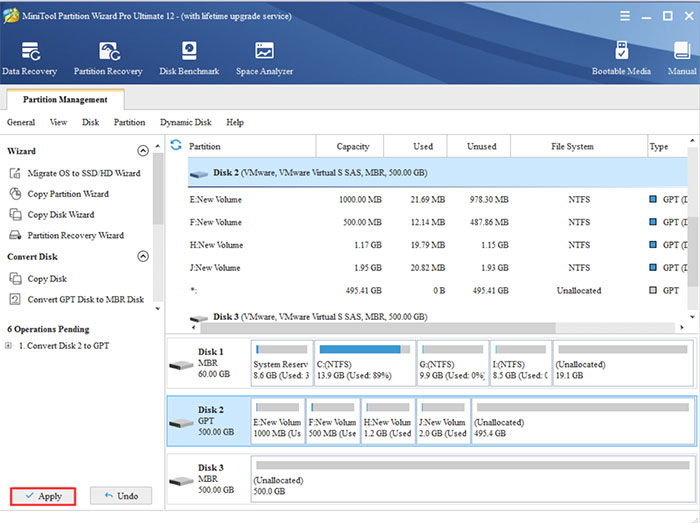Collapse the Convert Disk section
The height and width of the screenshot is (523, 700).
[x=142, y=257]
